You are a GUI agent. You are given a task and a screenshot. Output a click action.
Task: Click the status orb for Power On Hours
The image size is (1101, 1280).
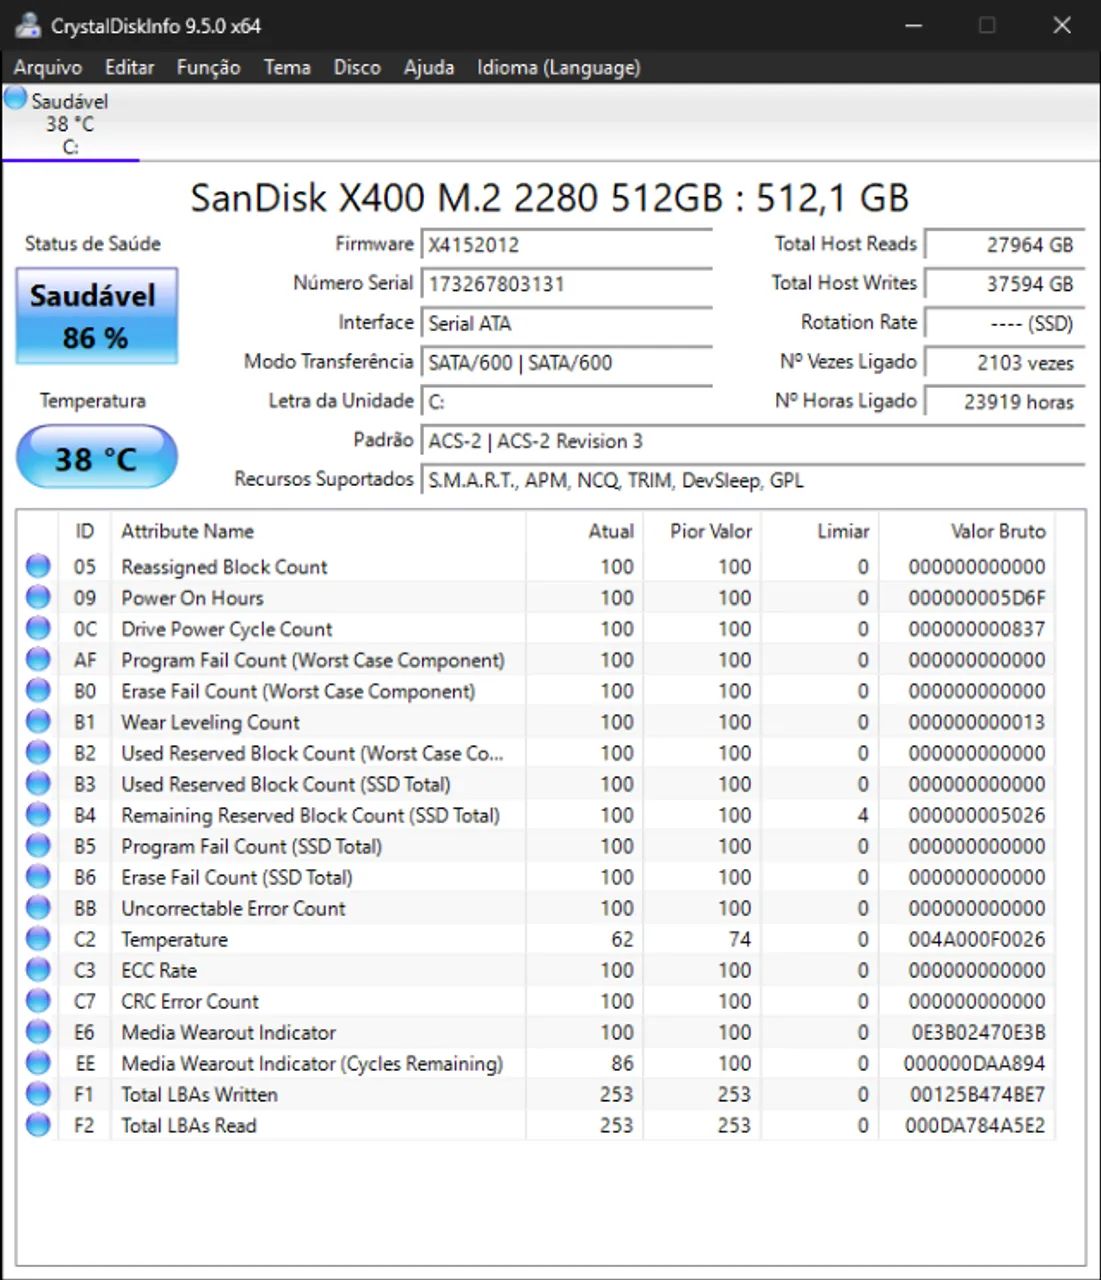[x=38, y=597]
